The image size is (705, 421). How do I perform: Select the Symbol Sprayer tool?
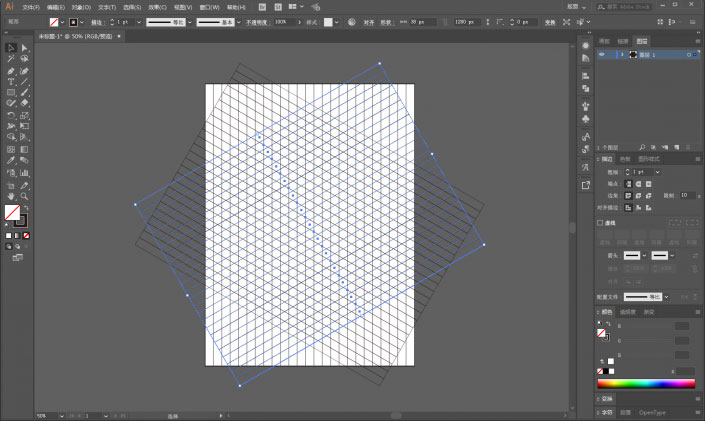point(11,173)
